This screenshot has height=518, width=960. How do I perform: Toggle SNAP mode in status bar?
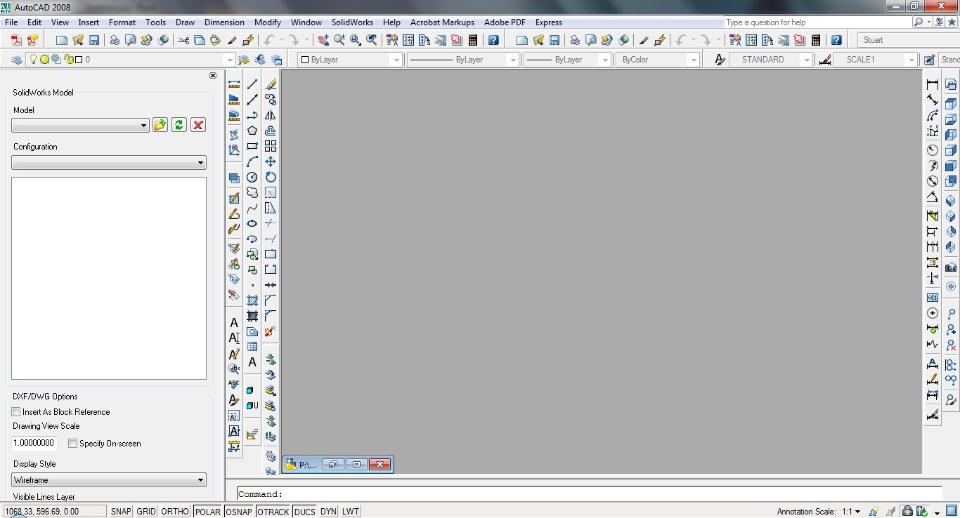[x=121, y=511]
